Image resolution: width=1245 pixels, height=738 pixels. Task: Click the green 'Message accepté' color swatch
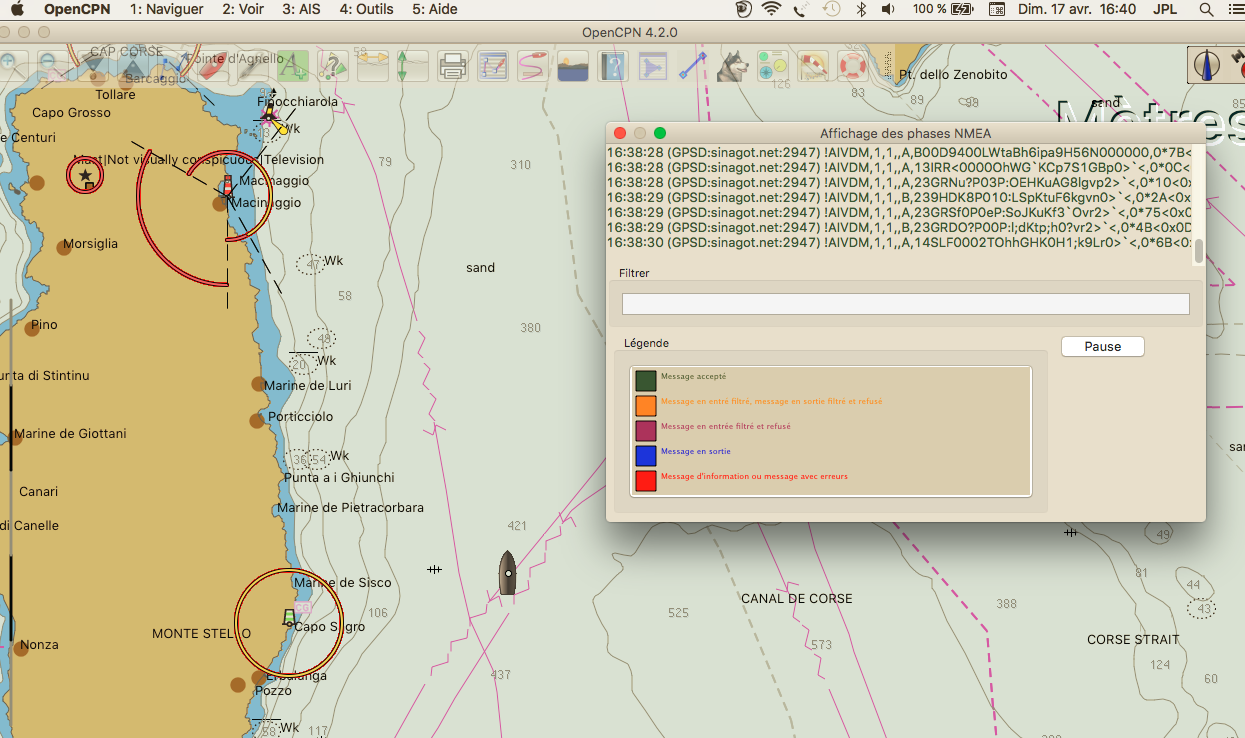coord(646,381)
